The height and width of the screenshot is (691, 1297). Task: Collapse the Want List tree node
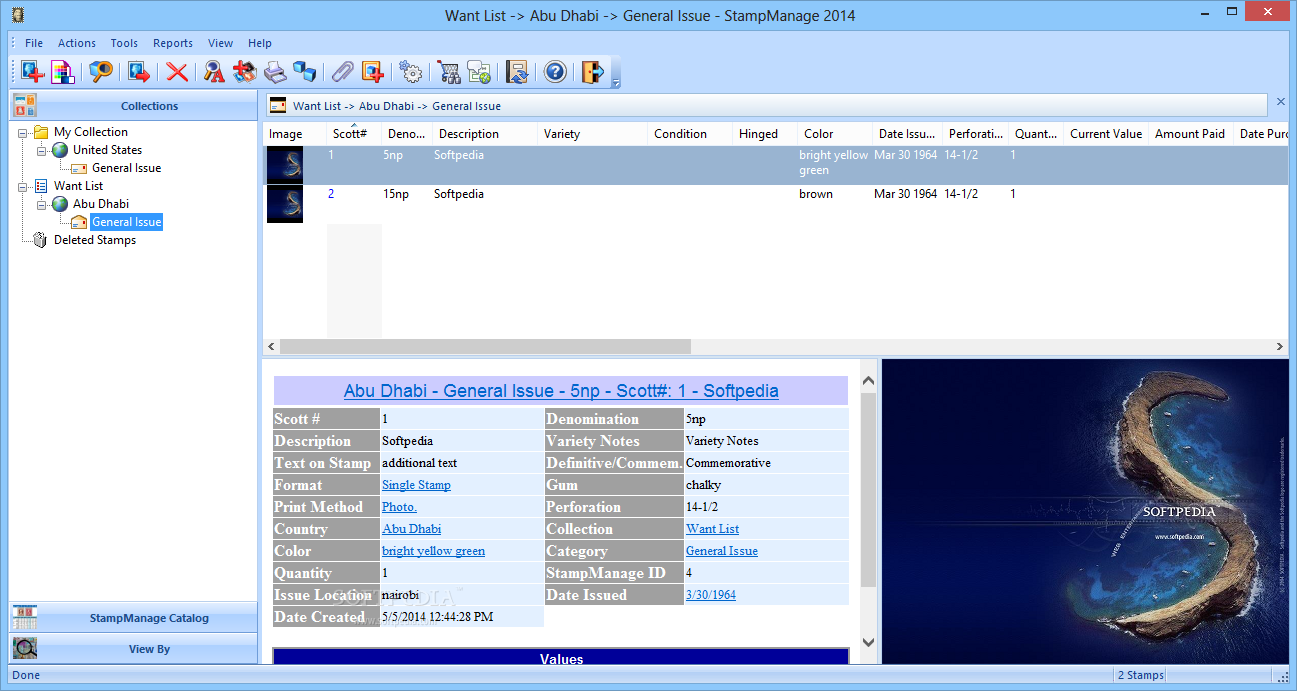pos(23,186)
